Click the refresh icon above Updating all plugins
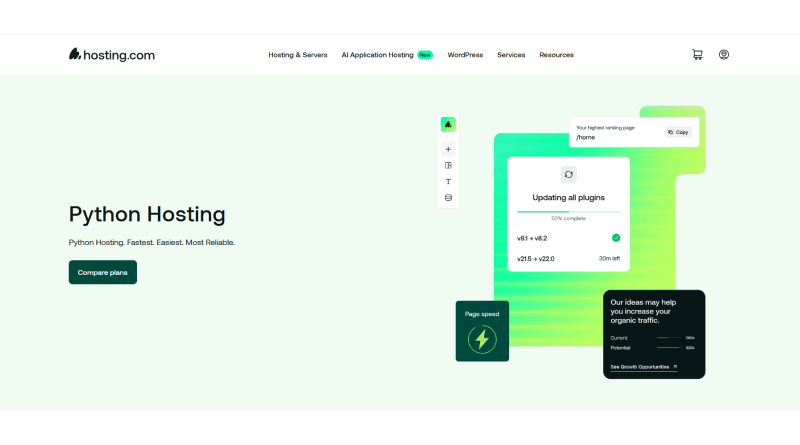This screenshot has height=445, width=800. 568,175
